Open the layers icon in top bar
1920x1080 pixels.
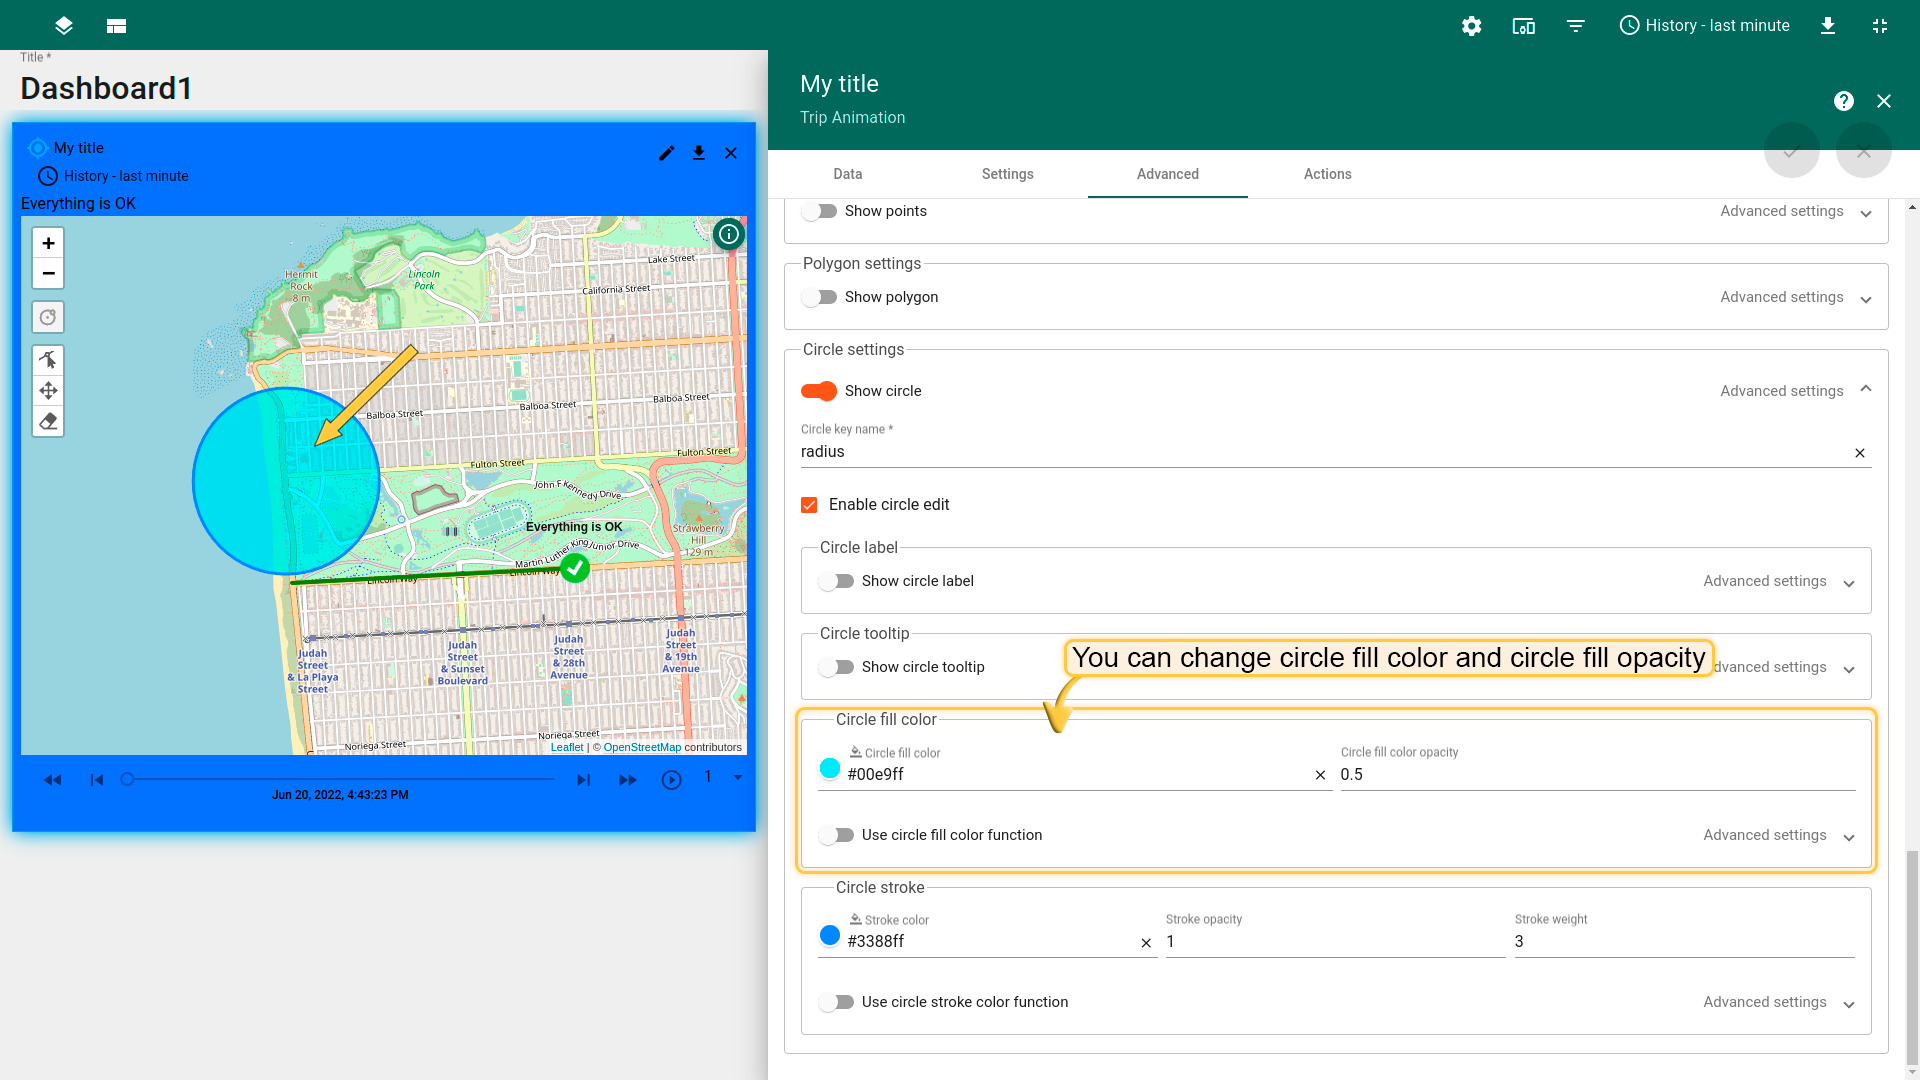[64, 26]
